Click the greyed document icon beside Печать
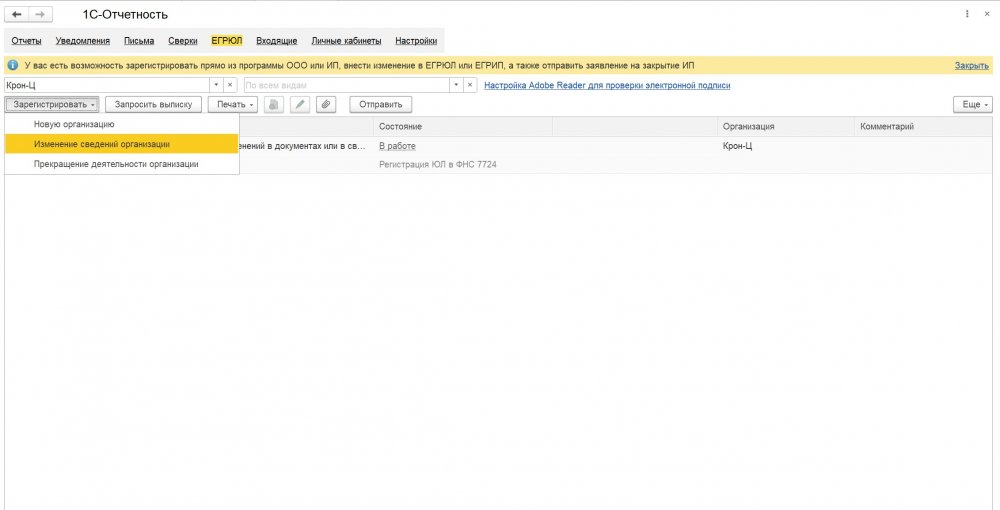The height and width of the screenshot is (510, 1000). tap(273, 104)
